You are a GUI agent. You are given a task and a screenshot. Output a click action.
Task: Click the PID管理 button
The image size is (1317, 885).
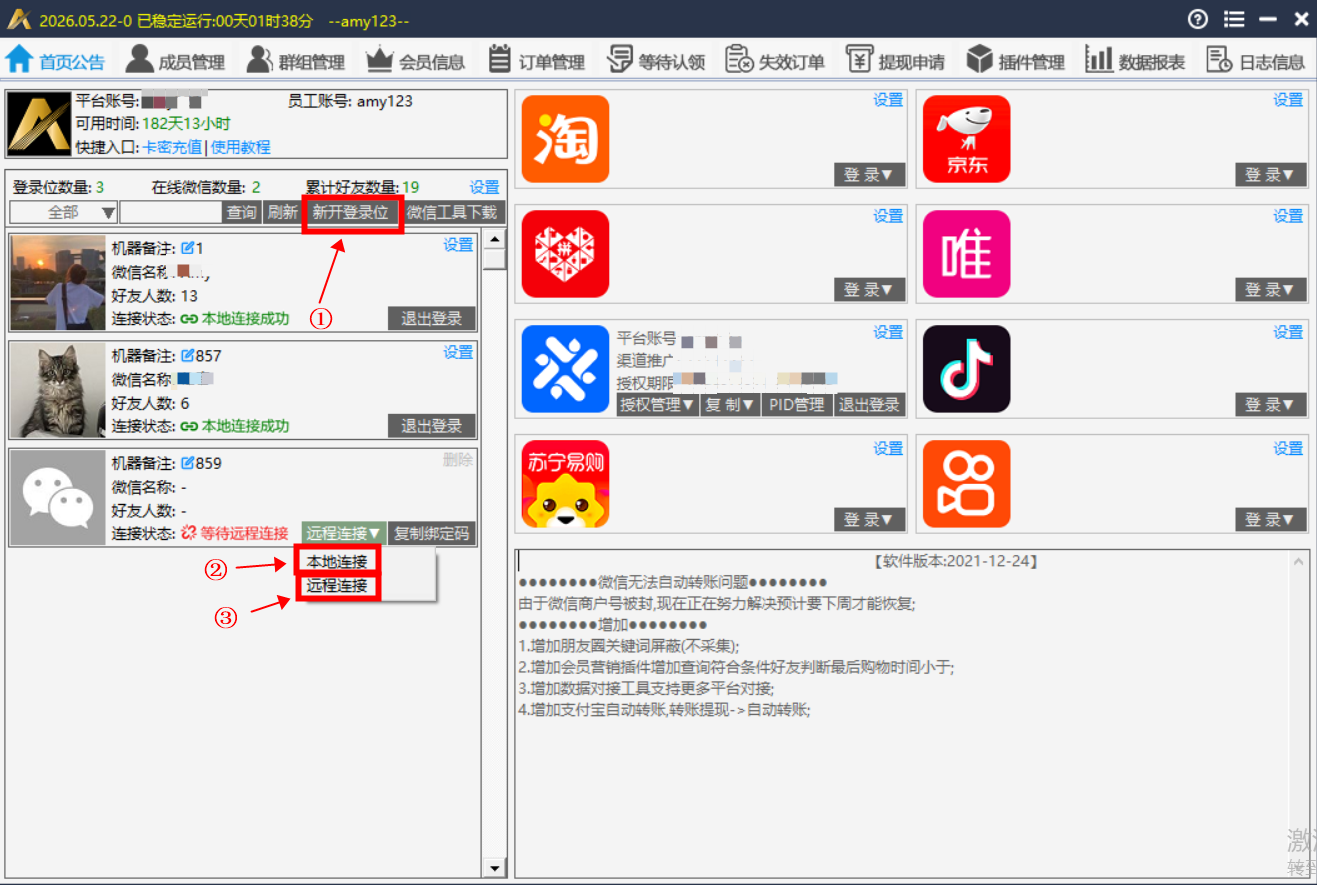pyautogui.click(x=797, y=405)
